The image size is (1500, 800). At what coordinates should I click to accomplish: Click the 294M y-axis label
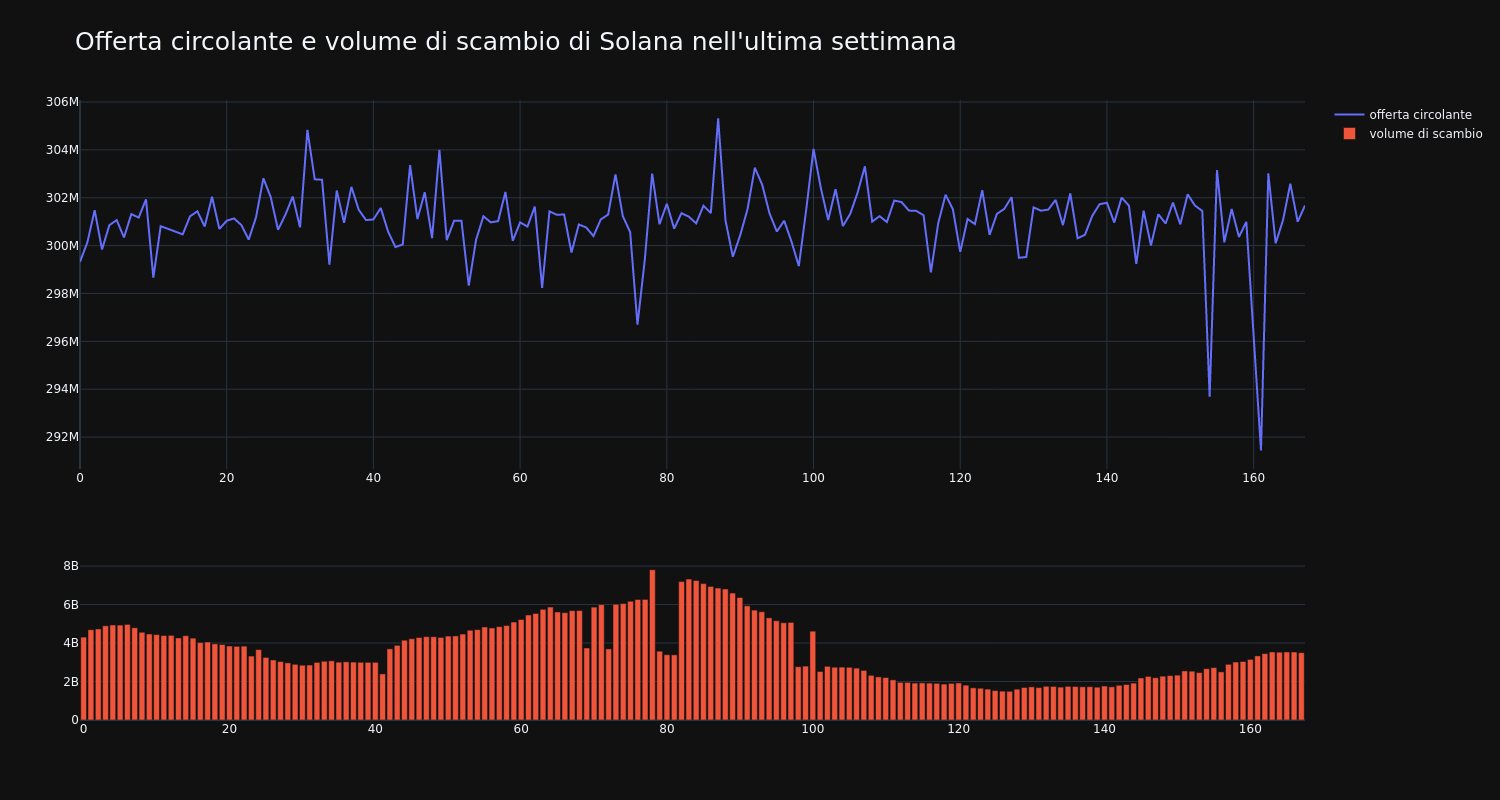click(x=62, y=389)
